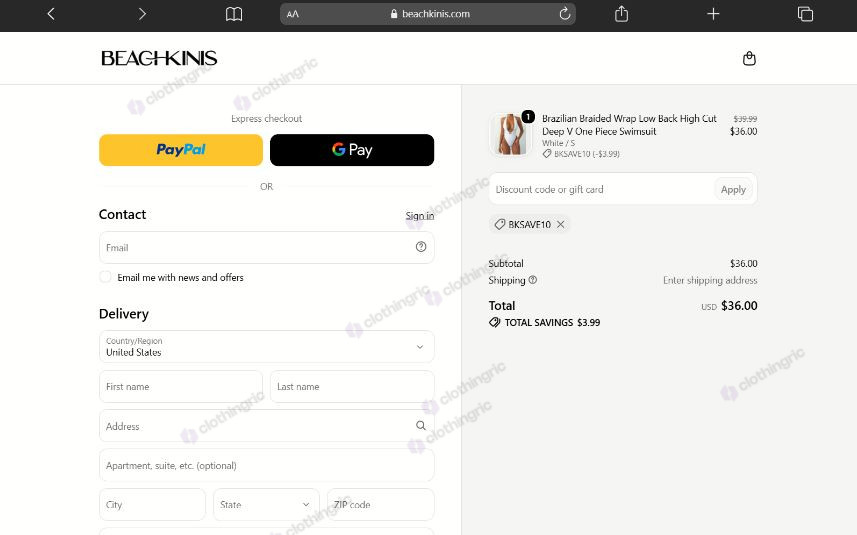Viewport: 857px width, 535px height.
Task: Focus the Email input field
Action: [x=267, y=248]
